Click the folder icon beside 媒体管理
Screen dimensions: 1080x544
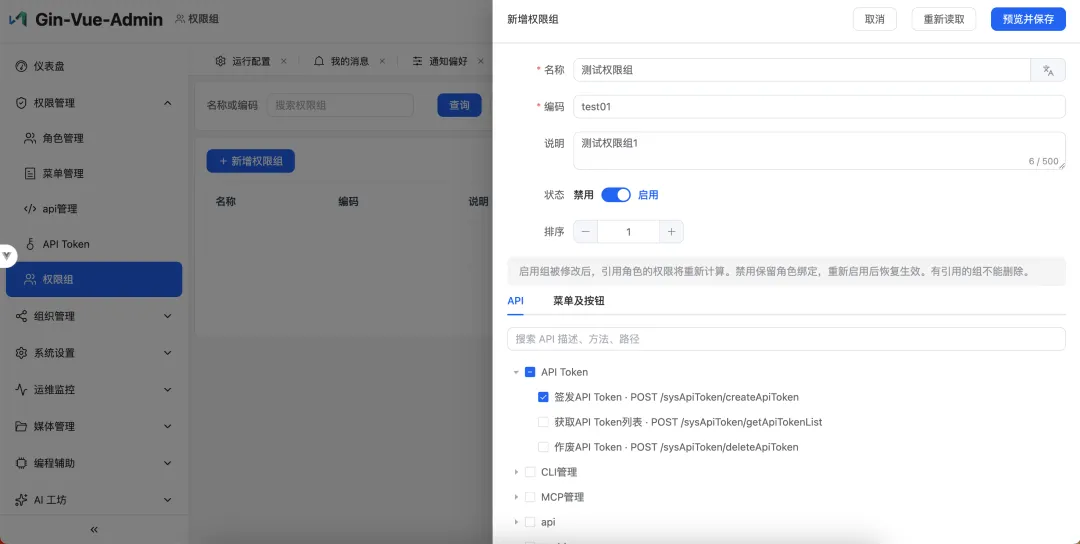pos(21,426)
